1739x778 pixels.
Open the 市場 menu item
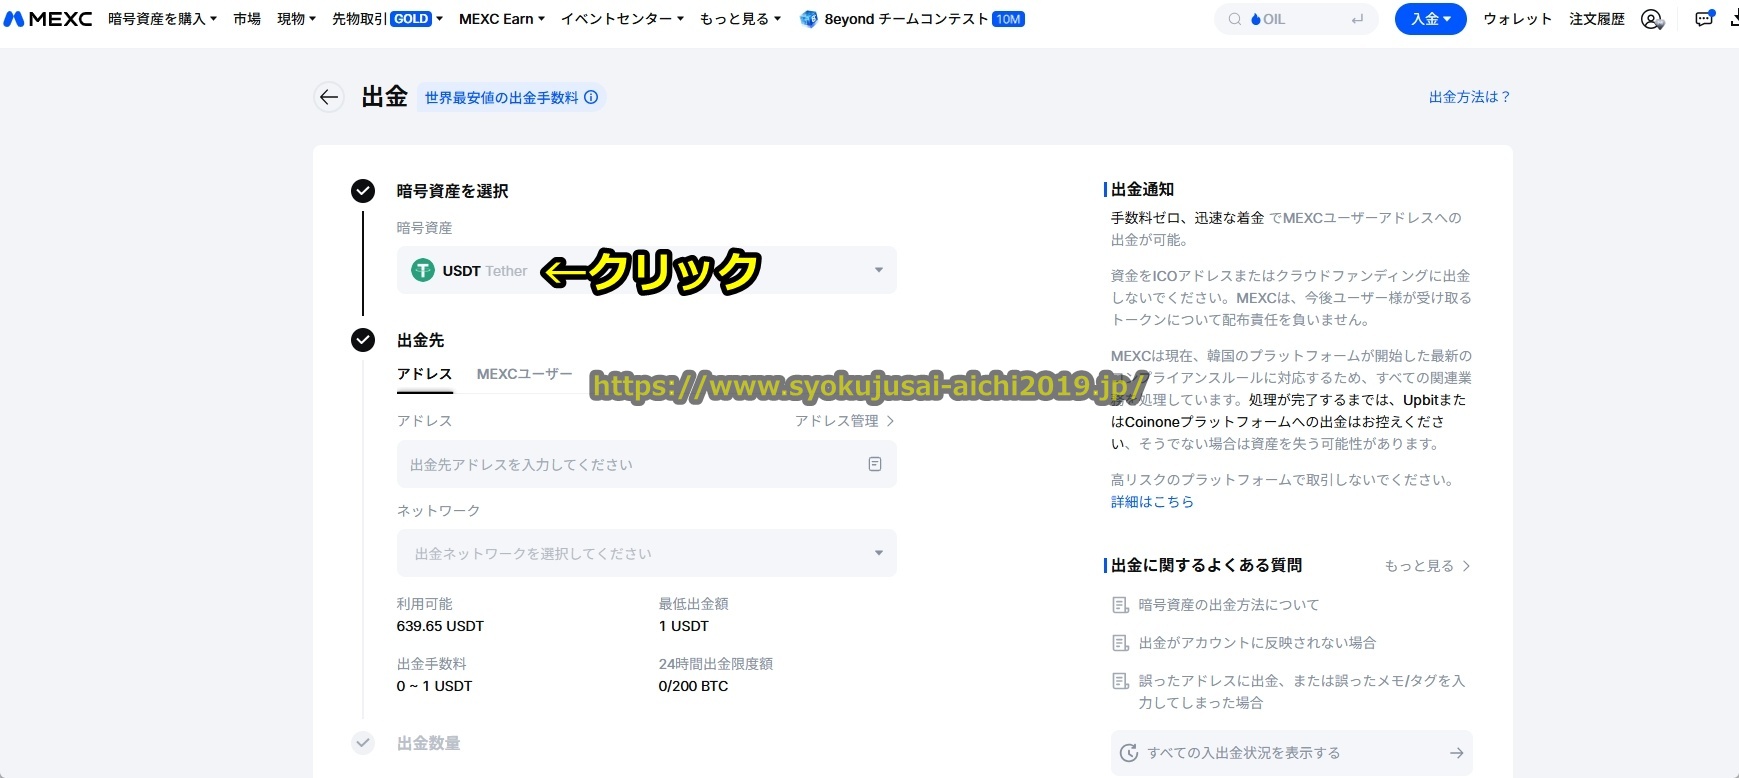pyautogui.click(x=247, y=19)
